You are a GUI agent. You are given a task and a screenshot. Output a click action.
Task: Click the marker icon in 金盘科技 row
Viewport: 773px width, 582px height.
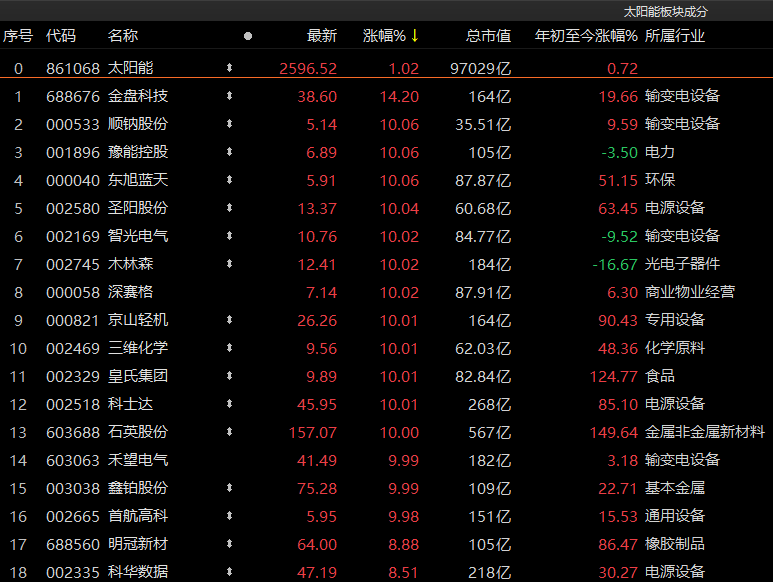pyautogui.click(x=229, y=96)
